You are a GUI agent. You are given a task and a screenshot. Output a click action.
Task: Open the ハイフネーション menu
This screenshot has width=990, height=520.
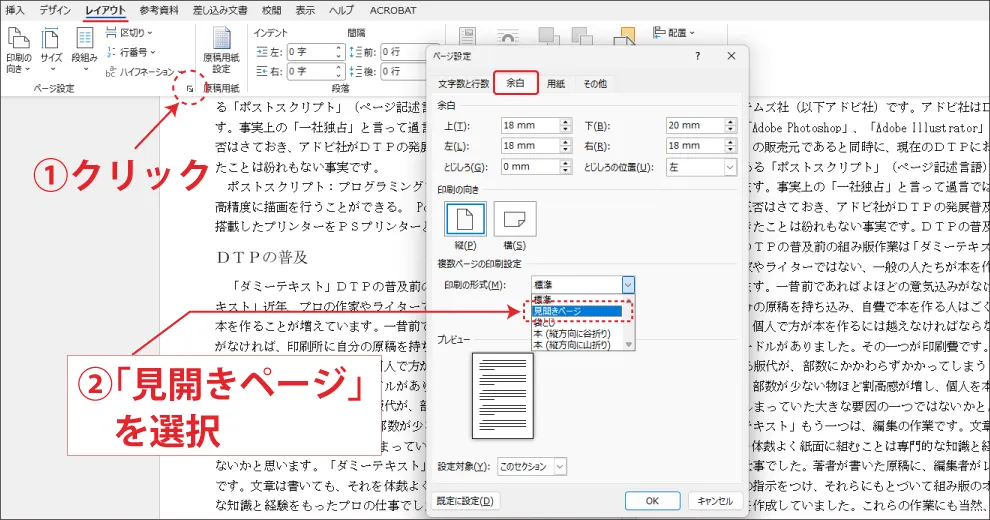[x=145, y=71]
